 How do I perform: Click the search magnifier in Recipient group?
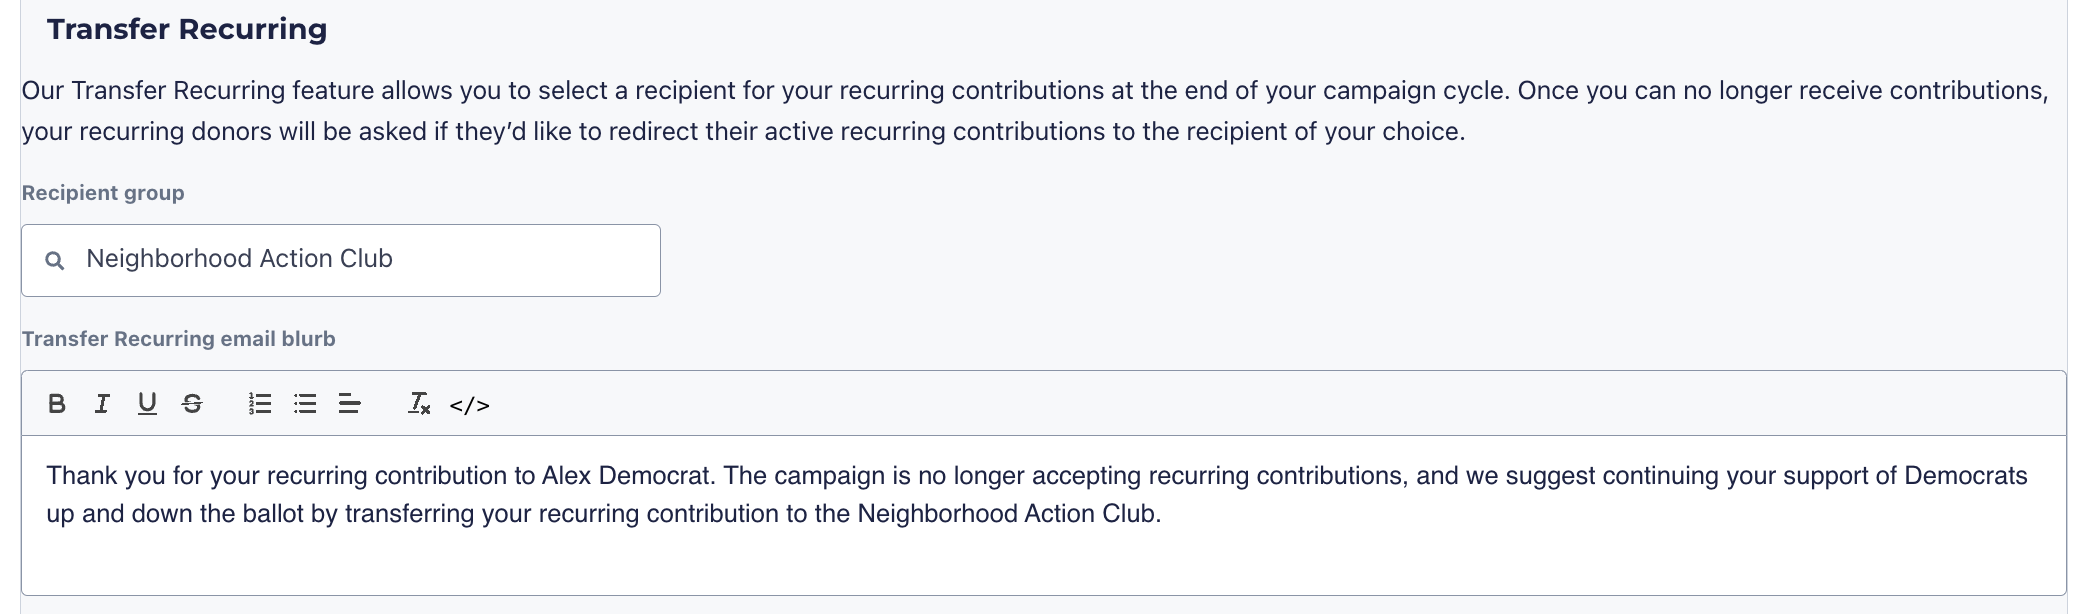55,261
